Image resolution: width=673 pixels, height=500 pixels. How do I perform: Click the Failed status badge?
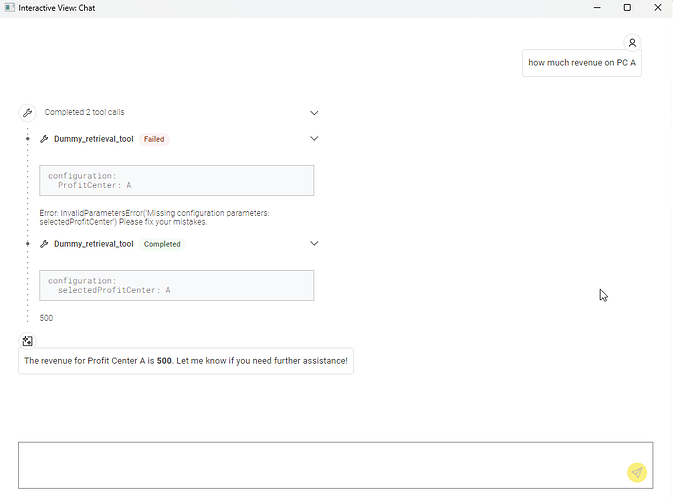pyautogui.click(x=154, y=139)
